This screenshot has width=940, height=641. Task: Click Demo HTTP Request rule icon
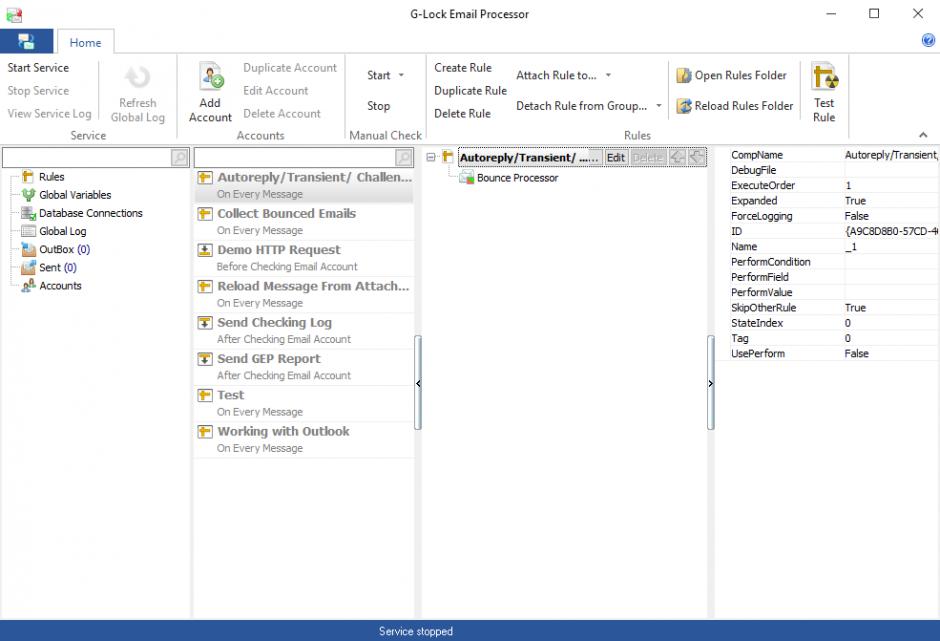[x=205, y=250]
